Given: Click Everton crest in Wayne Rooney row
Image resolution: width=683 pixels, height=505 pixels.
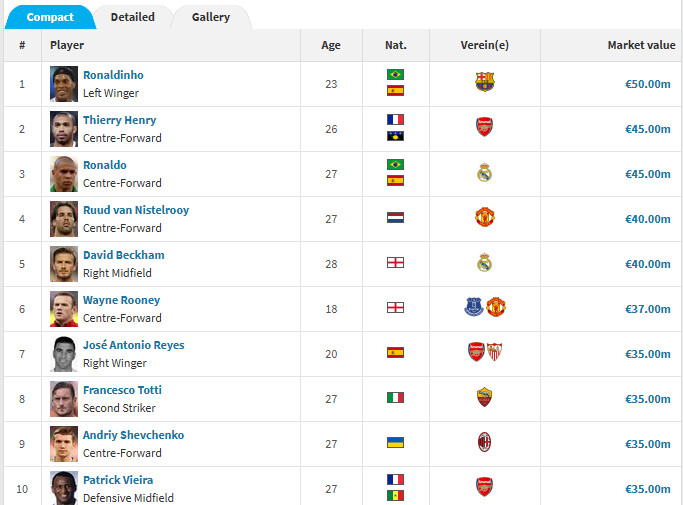Looking at the screenshot, I should click(474, 308).
